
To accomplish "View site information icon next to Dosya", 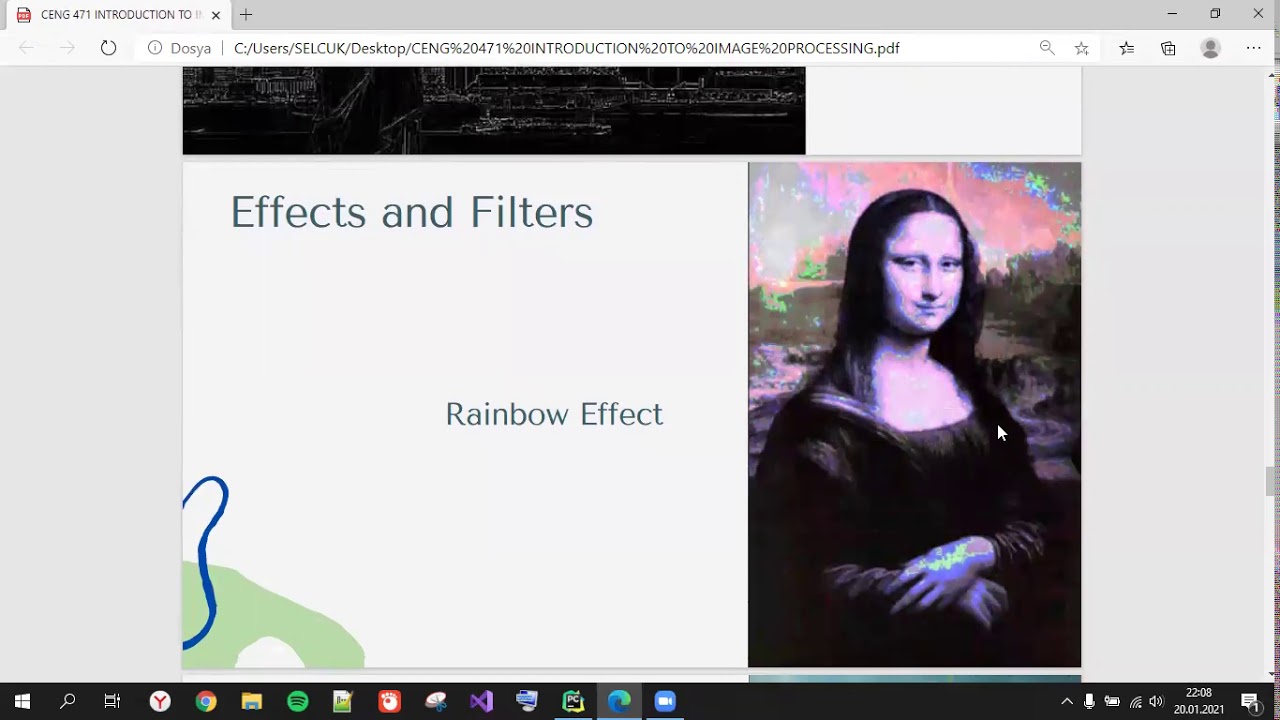I will [x=155, y=48].
